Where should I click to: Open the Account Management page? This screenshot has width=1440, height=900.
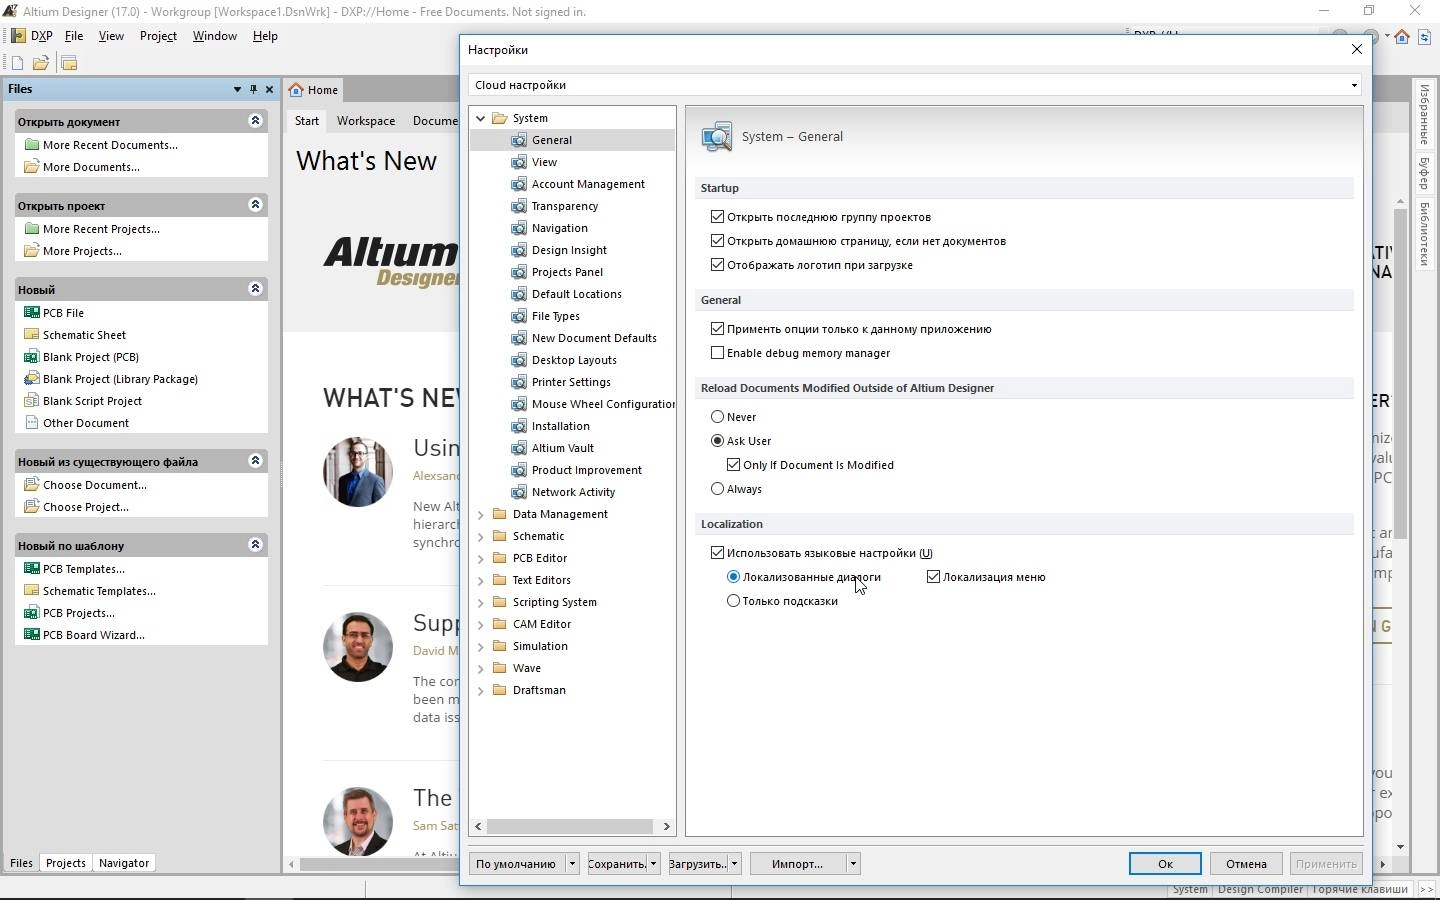588,184
